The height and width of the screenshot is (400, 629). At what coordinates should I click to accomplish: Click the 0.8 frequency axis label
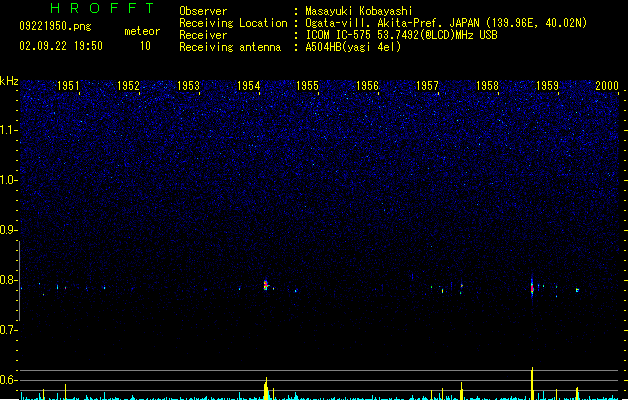[x=8, y=280]
